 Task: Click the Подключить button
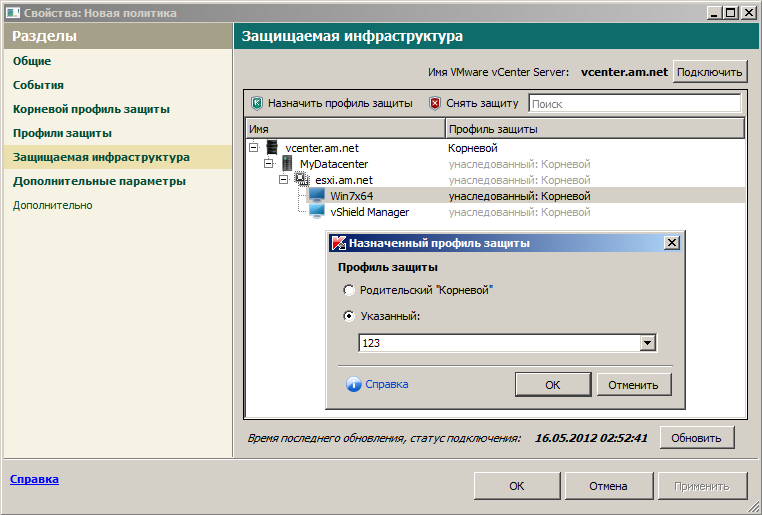710,72
